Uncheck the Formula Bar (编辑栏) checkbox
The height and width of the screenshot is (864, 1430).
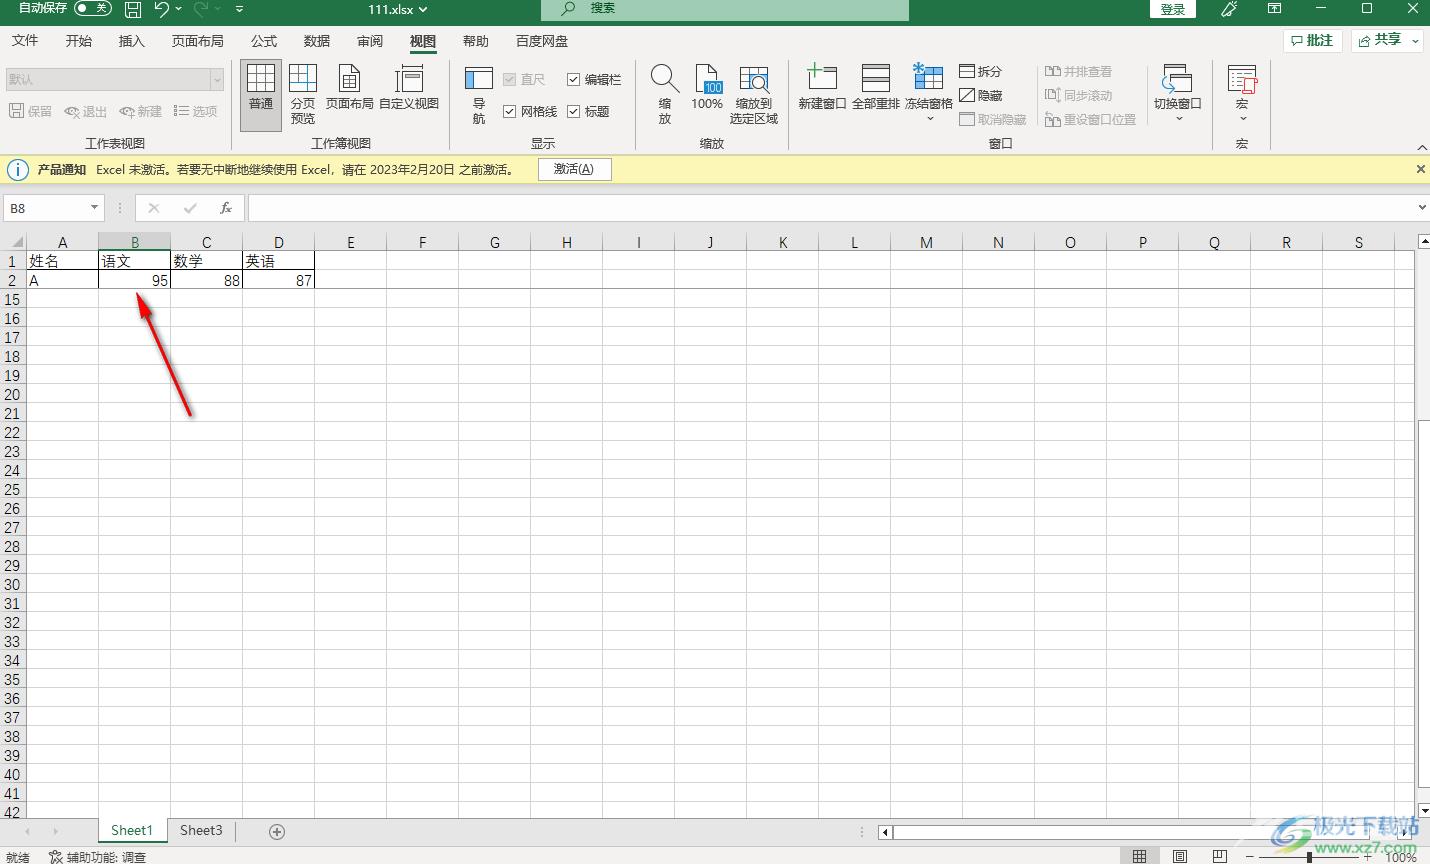tap(573, 79)
